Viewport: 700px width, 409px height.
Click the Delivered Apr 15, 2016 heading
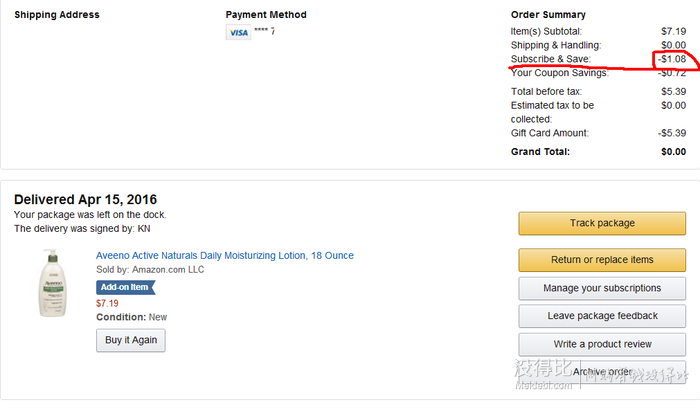tap(85, 200)
